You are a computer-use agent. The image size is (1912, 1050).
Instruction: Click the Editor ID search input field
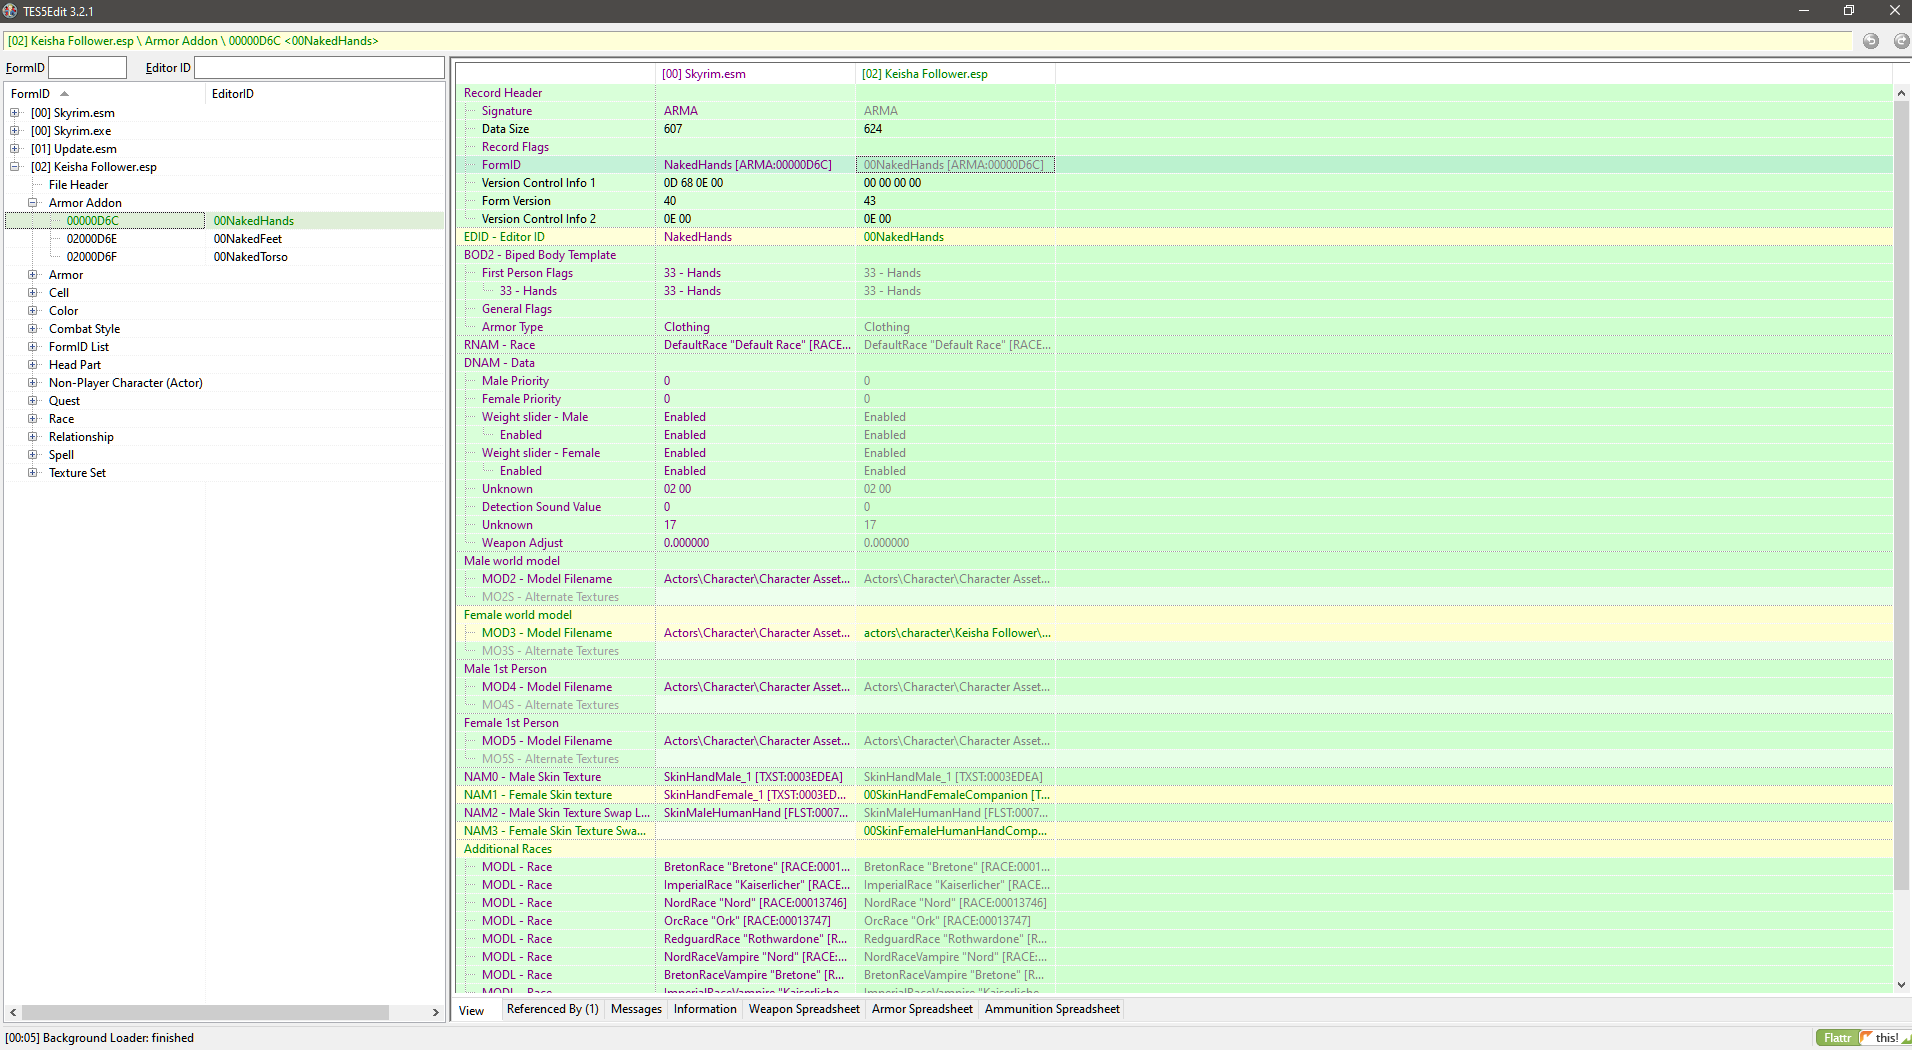click(x=319, y=68)
